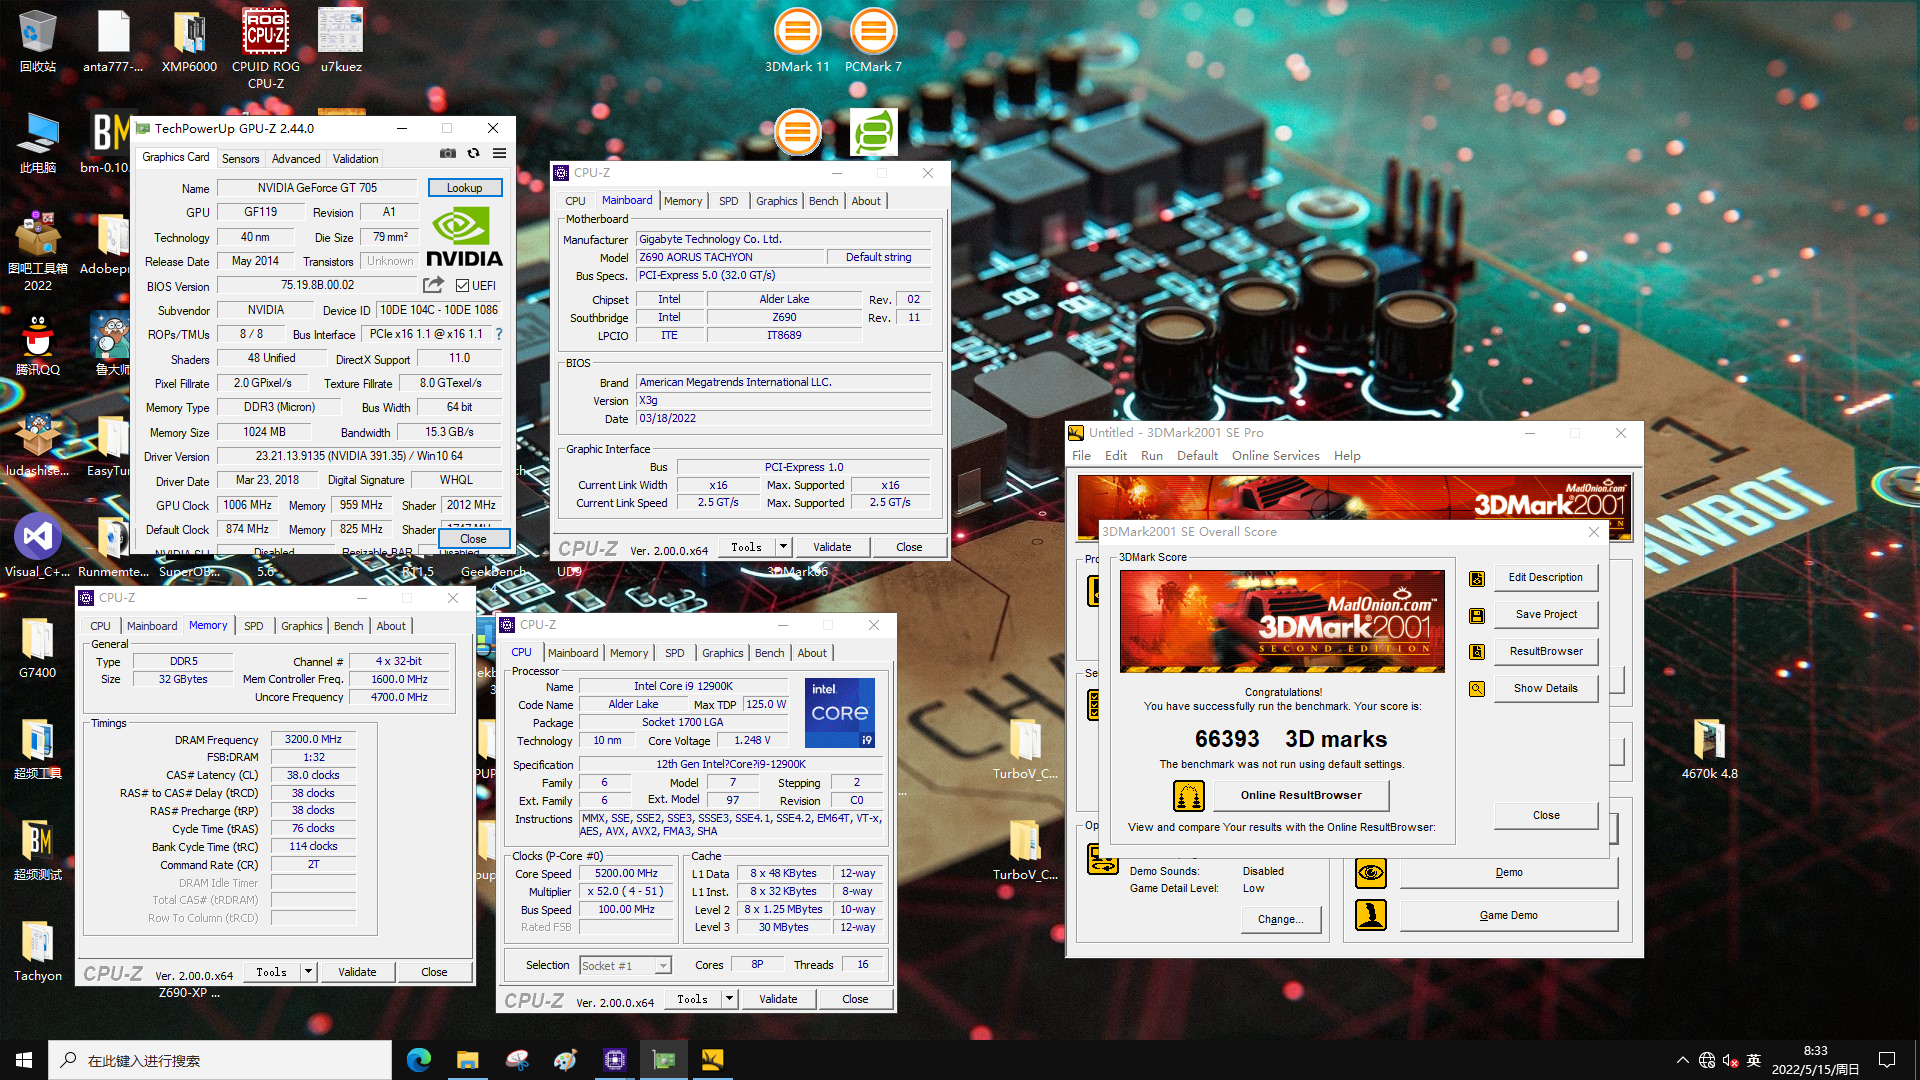1920x1080 pixels.
Task: Click the magnifier icon beside Show Details
Action: pos(1477,689)
